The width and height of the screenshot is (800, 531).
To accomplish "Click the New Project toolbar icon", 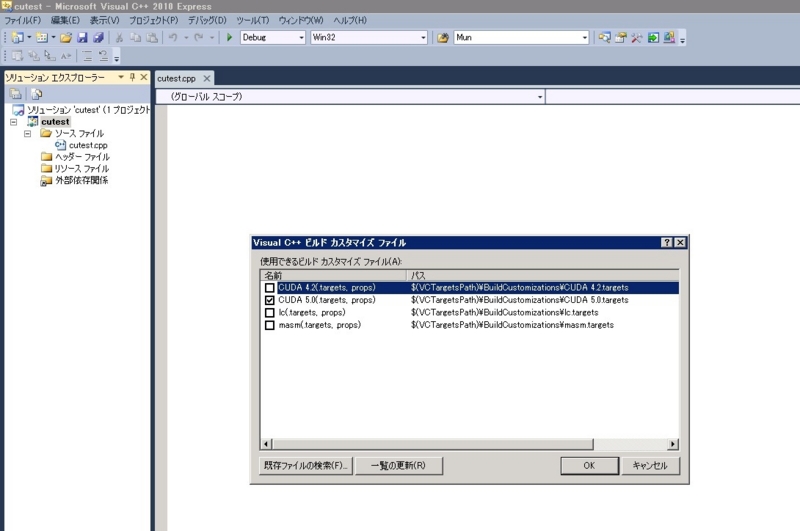I will point(17,37).
